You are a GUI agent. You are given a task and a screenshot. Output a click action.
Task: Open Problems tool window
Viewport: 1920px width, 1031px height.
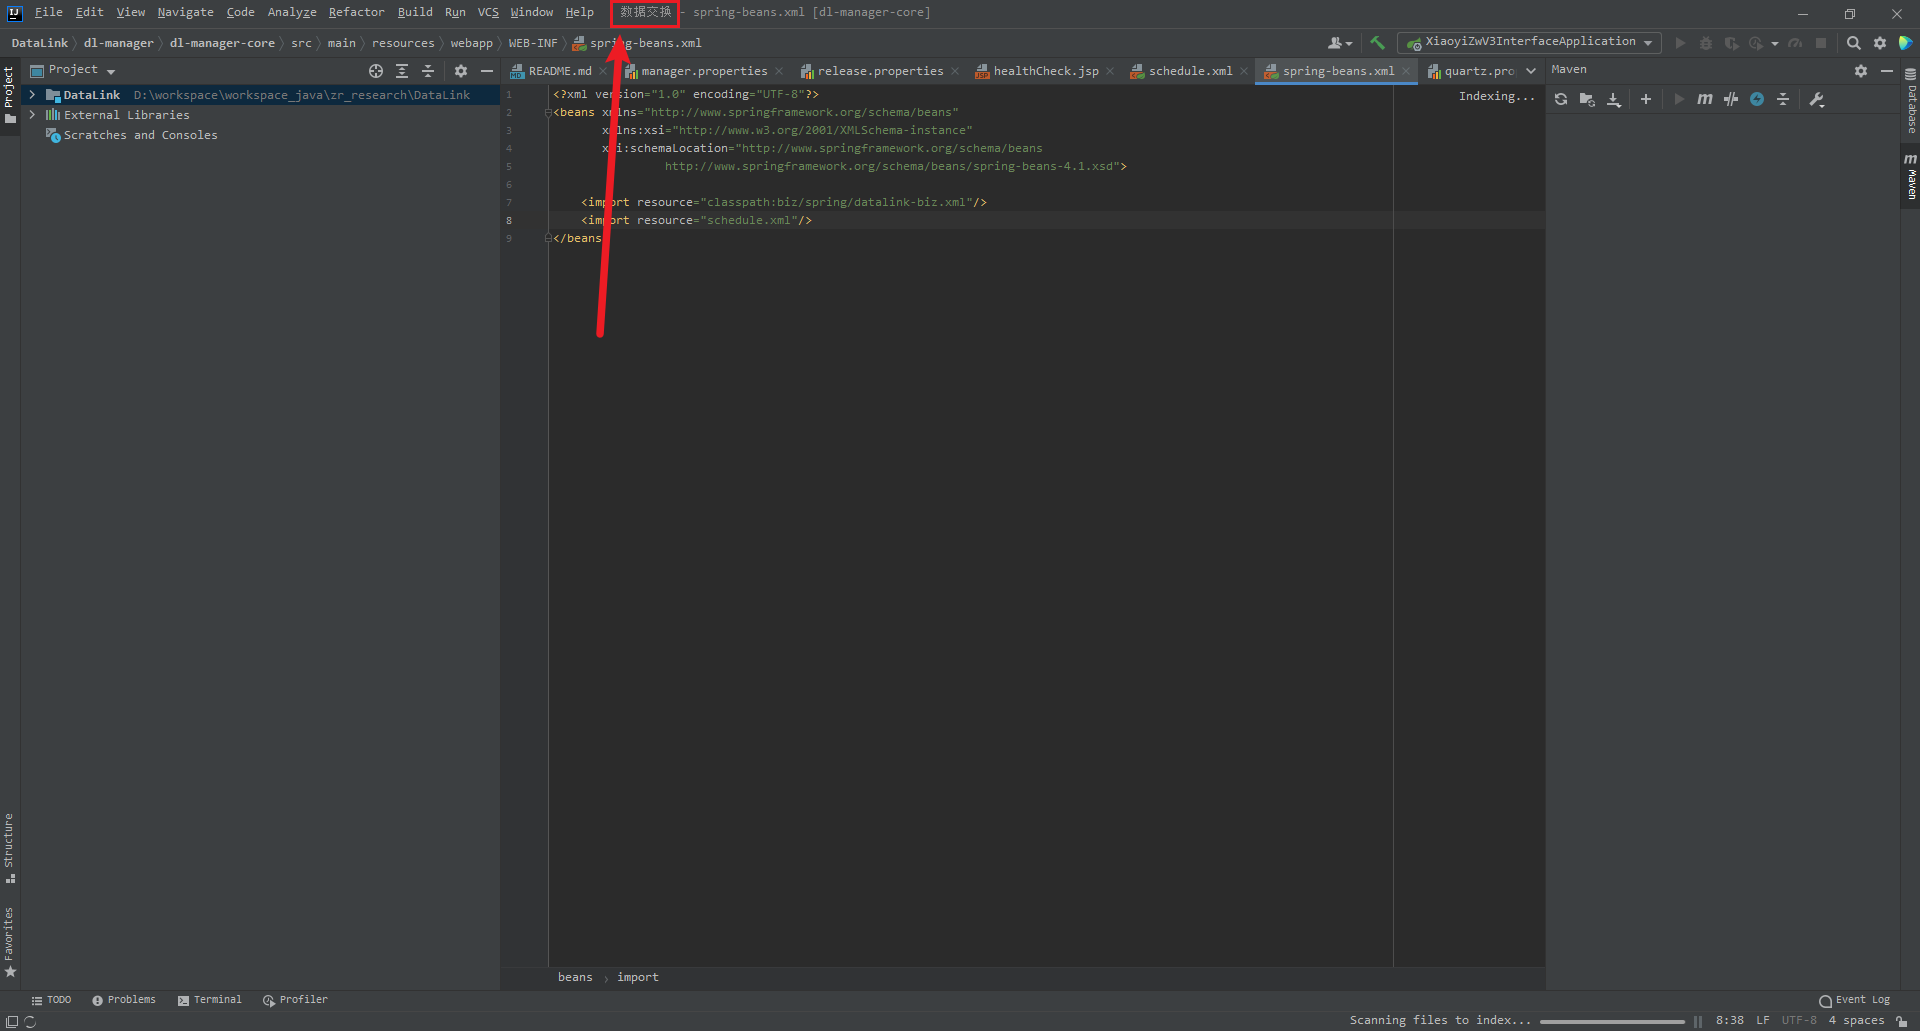pos(124,1000)
